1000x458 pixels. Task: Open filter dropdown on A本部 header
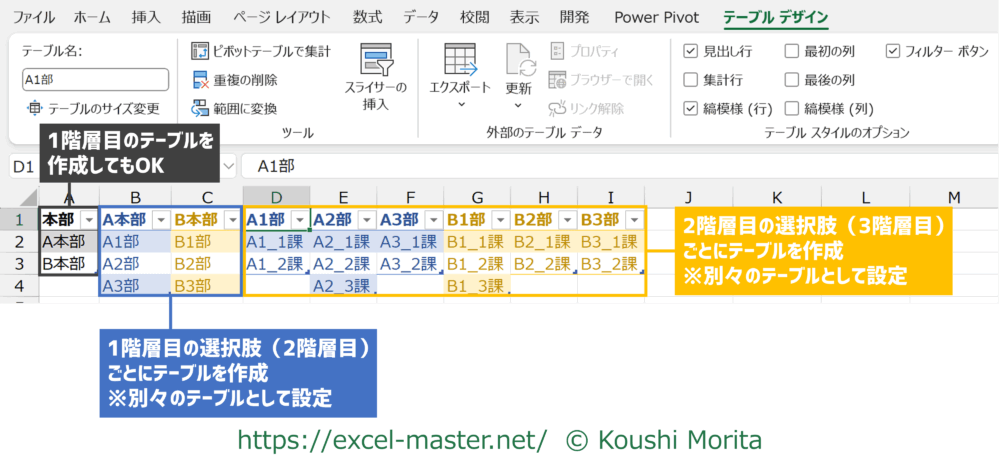click(160, 220)
